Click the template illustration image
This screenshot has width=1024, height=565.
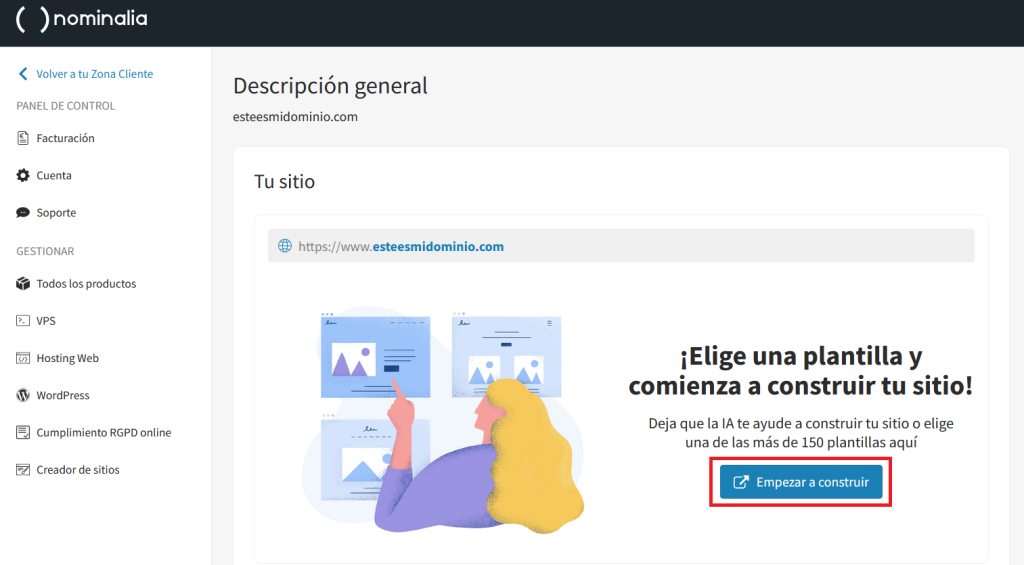[x=443, y=420]
